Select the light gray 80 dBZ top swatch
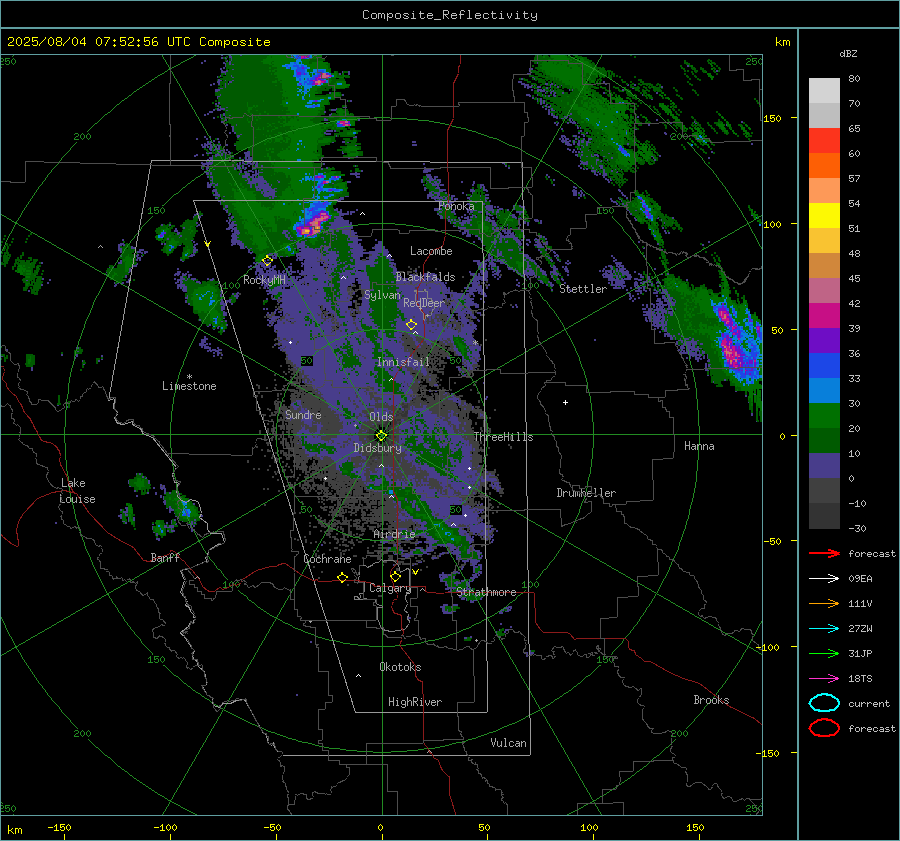The height and width of the screenshot is (841, 900). pyautogui.click(x=824, y=91)
